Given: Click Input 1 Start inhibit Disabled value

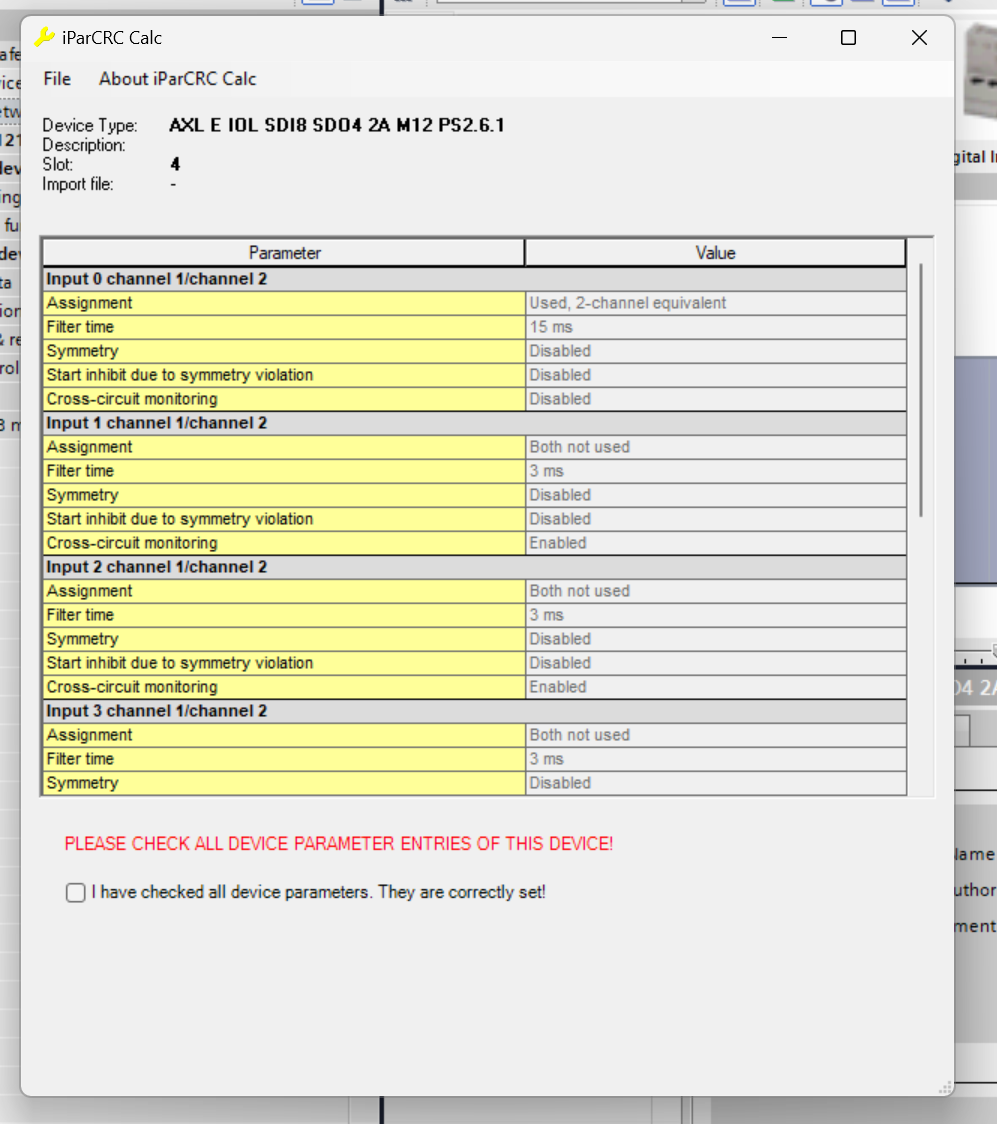Looking at the screenshot, I should pyautogui.click(x=715, y=519).
